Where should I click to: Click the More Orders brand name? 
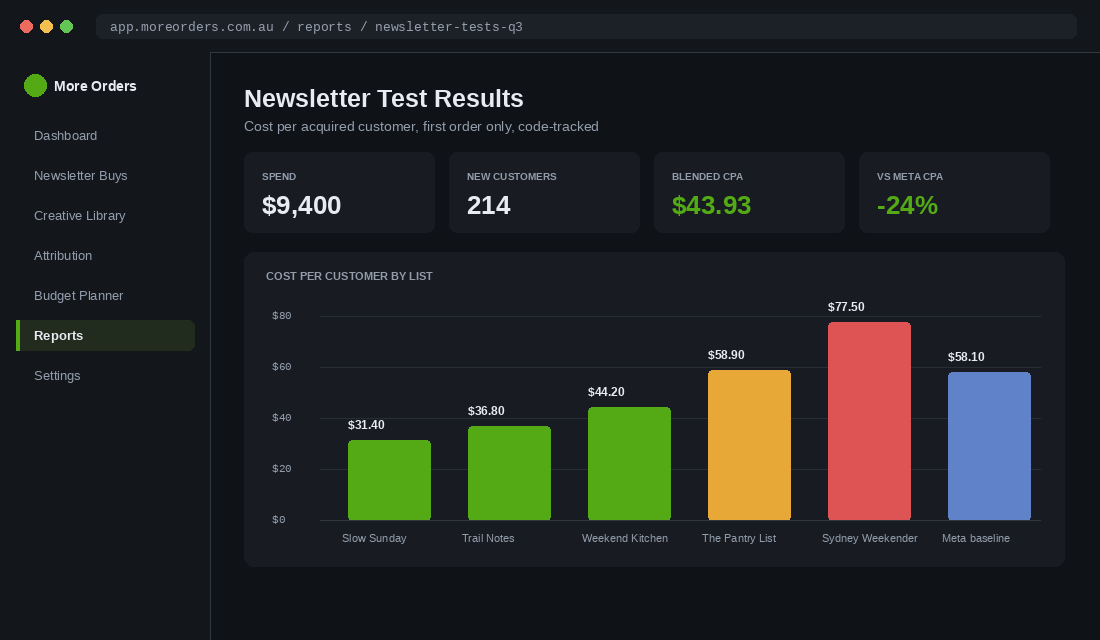click(x=95, y=86)
